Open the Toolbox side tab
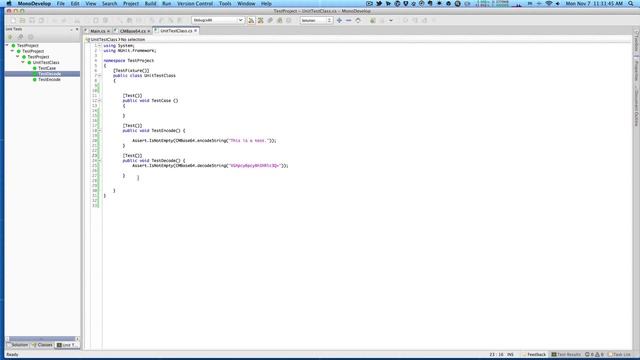Screen dimensions: 640x360 tap(636, 41)
